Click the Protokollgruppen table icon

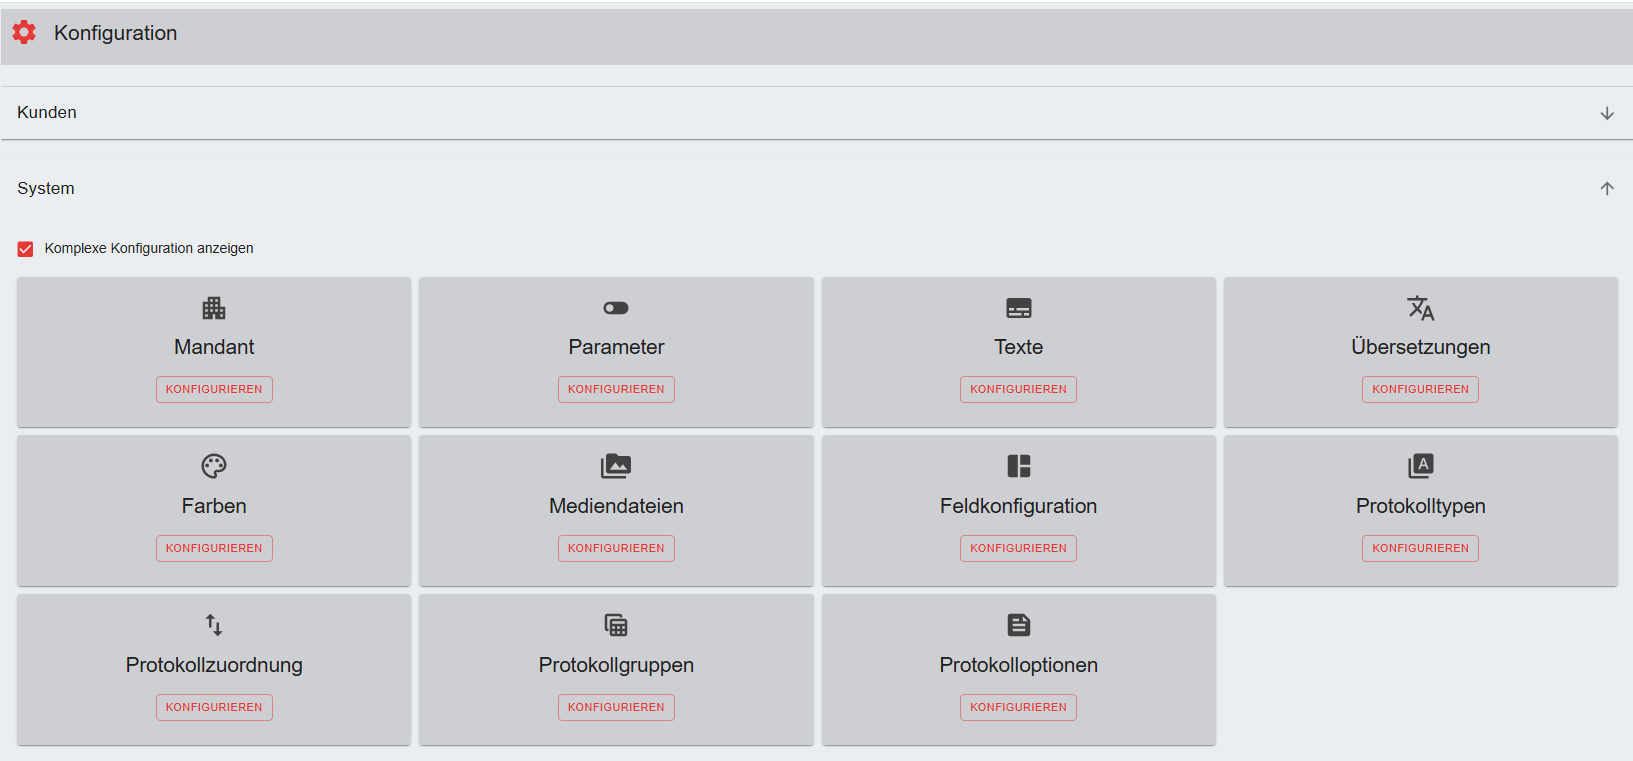(x=616, y=625)
